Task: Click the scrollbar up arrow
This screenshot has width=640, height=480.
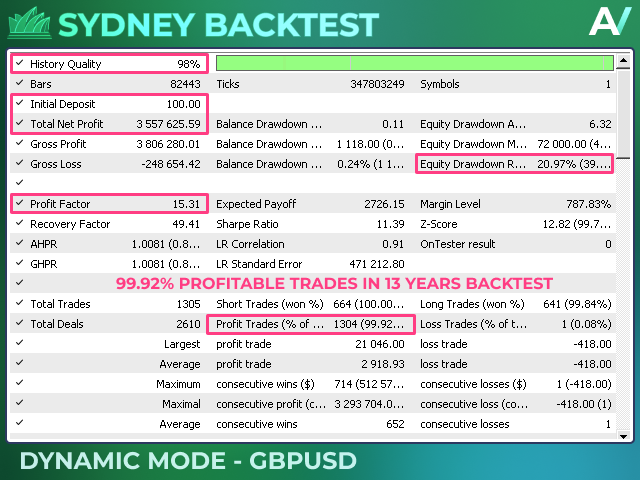Action: tap(623, 61)
